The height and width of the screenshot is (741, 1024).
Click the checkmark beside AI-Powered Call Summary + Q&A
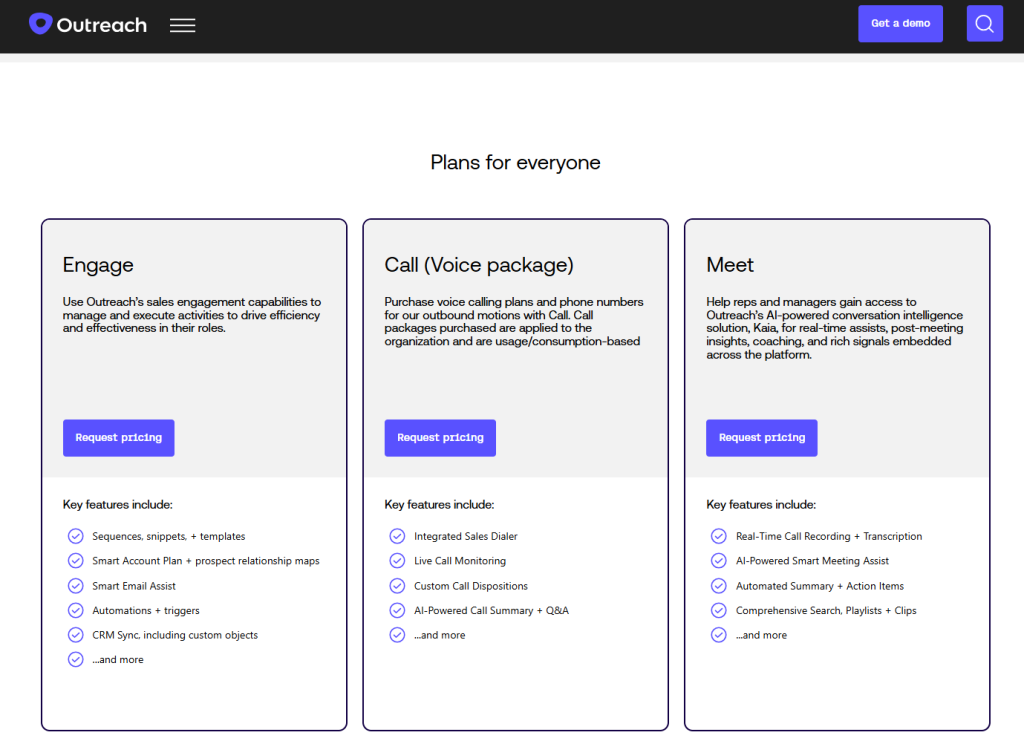pyautogui.click(x=397, y=610)
